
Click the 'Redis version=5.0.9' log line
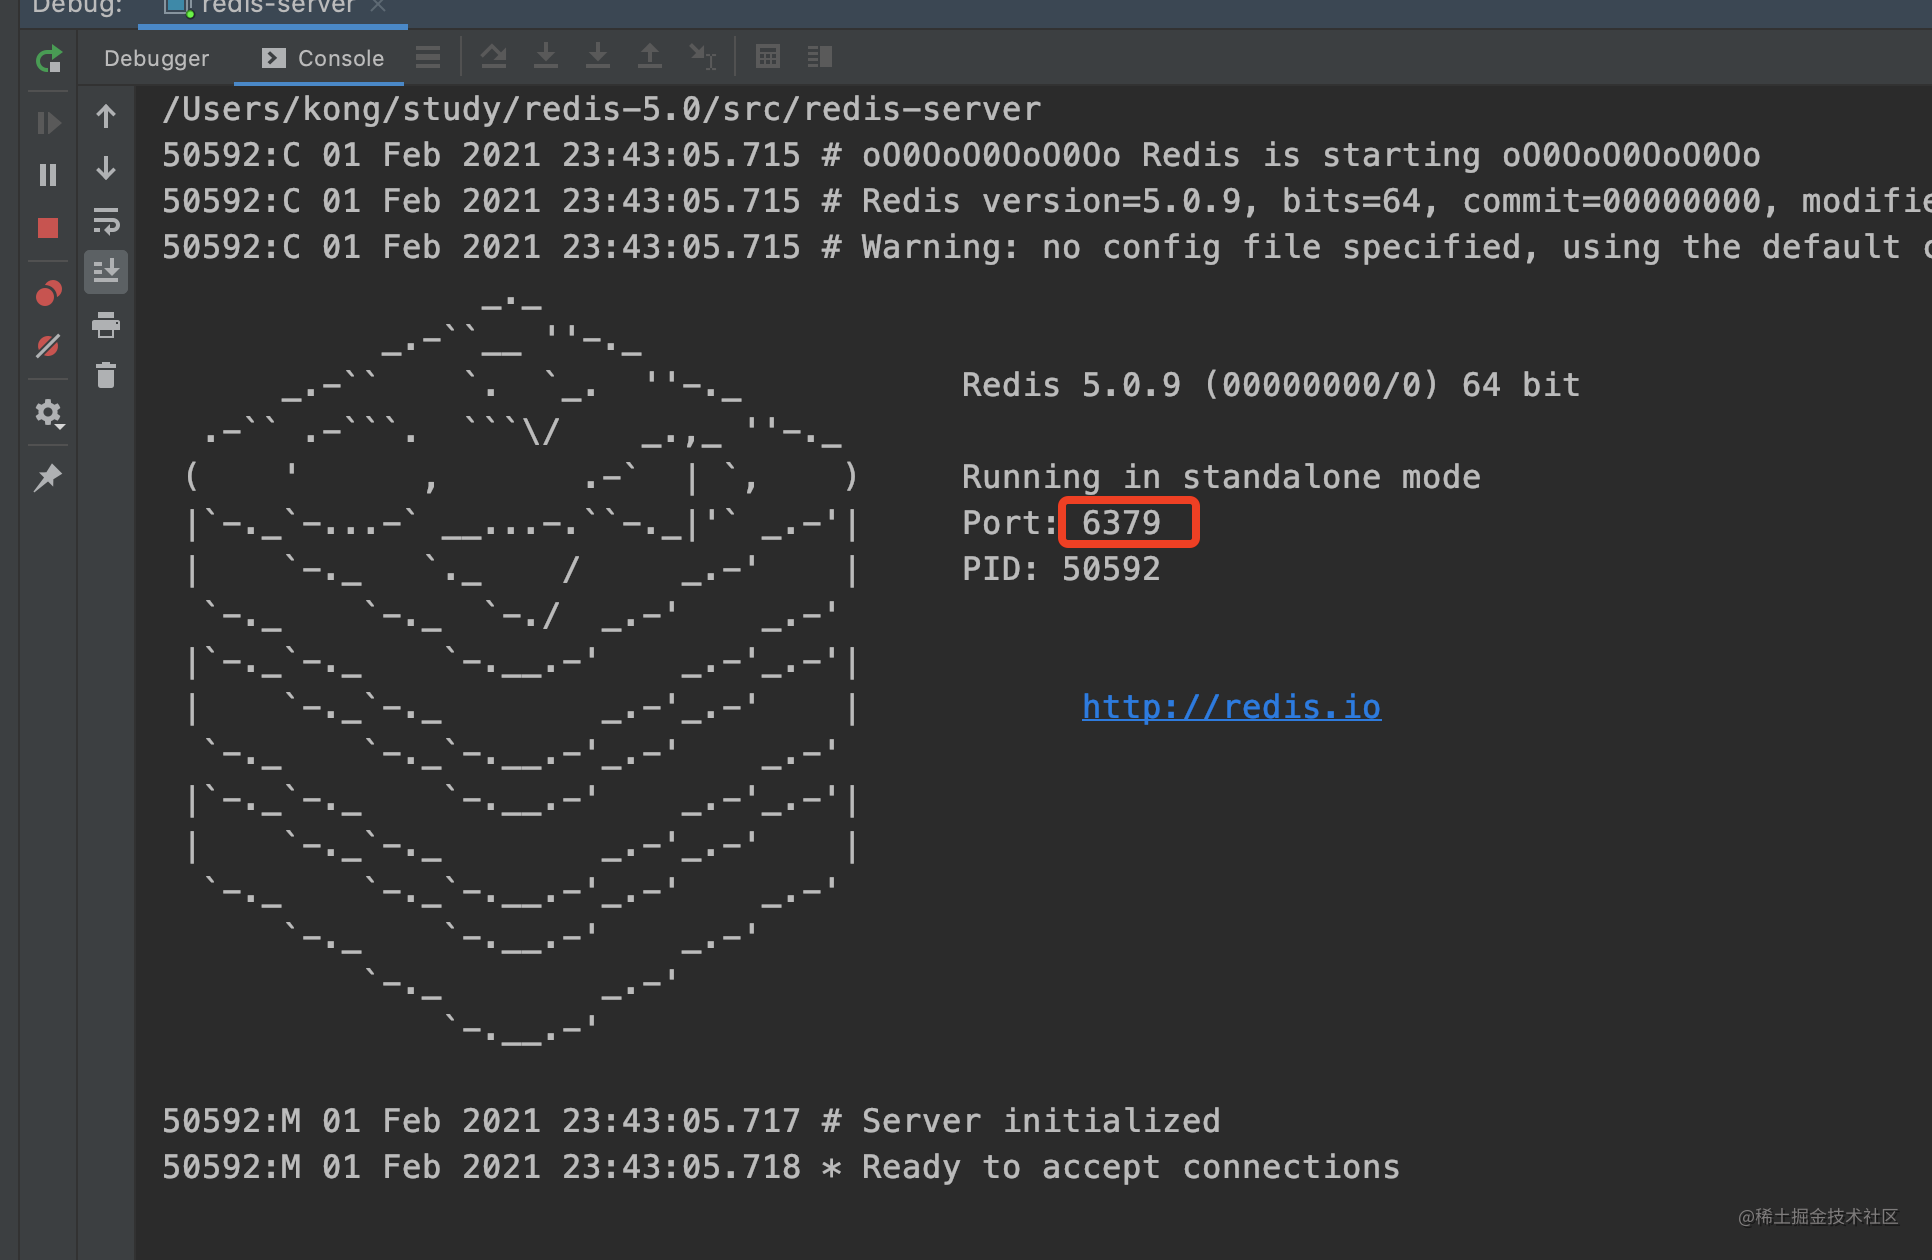(x=1047, y=201)
